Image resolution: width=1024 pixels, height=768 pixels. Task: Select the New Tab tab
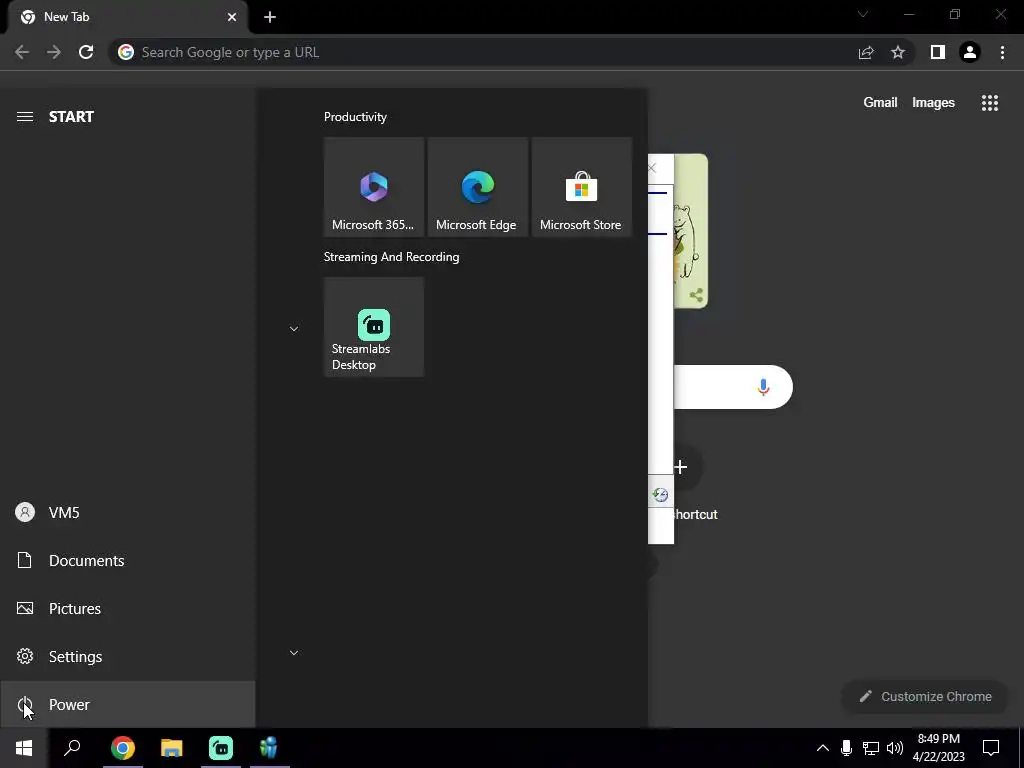pyautogui.click(x=127, y=17)
